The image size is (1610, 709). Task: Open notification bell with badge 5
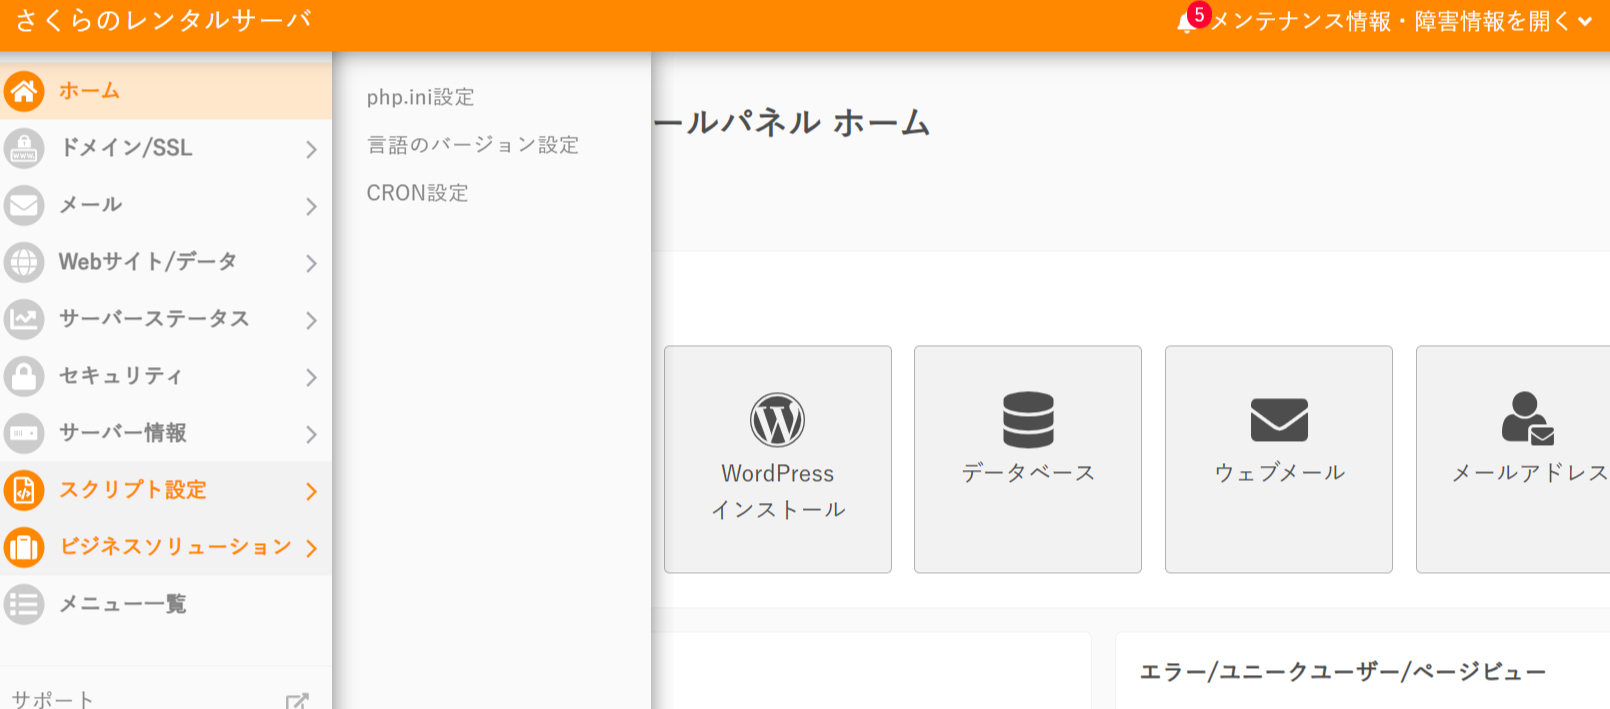point(1188,21)
